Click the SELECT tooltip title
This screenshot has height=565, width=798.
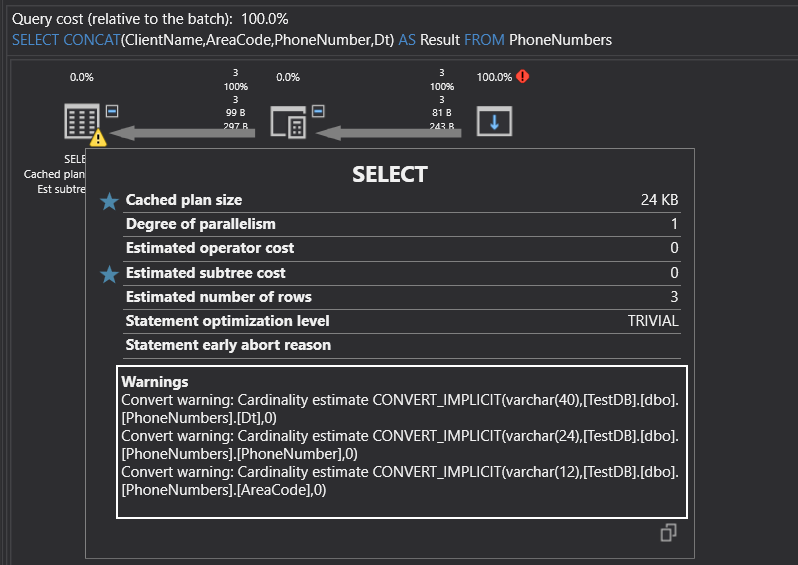389,175
